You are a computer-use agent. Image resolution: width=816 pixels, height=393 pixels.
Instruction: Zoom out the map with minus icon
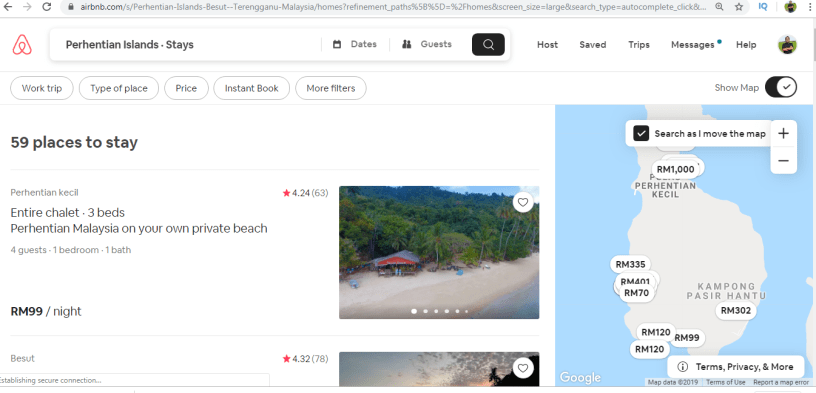point(783,160)
